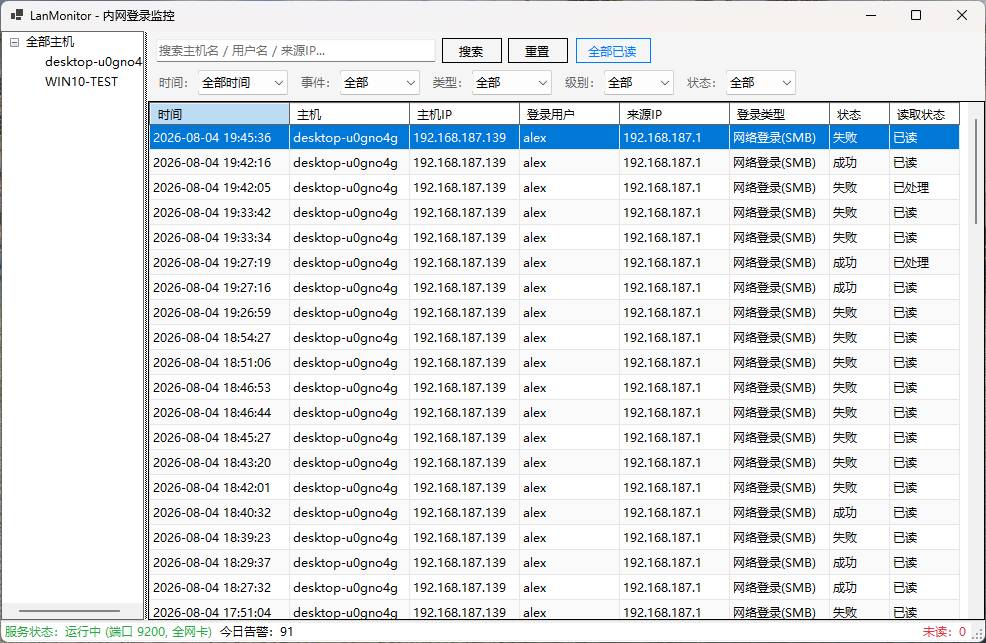Image resolution: width=986 pixels, height=643 pixels.
Task: Select the row timed 2026-08-04 18:46:53
Action: tap(555, 388)
